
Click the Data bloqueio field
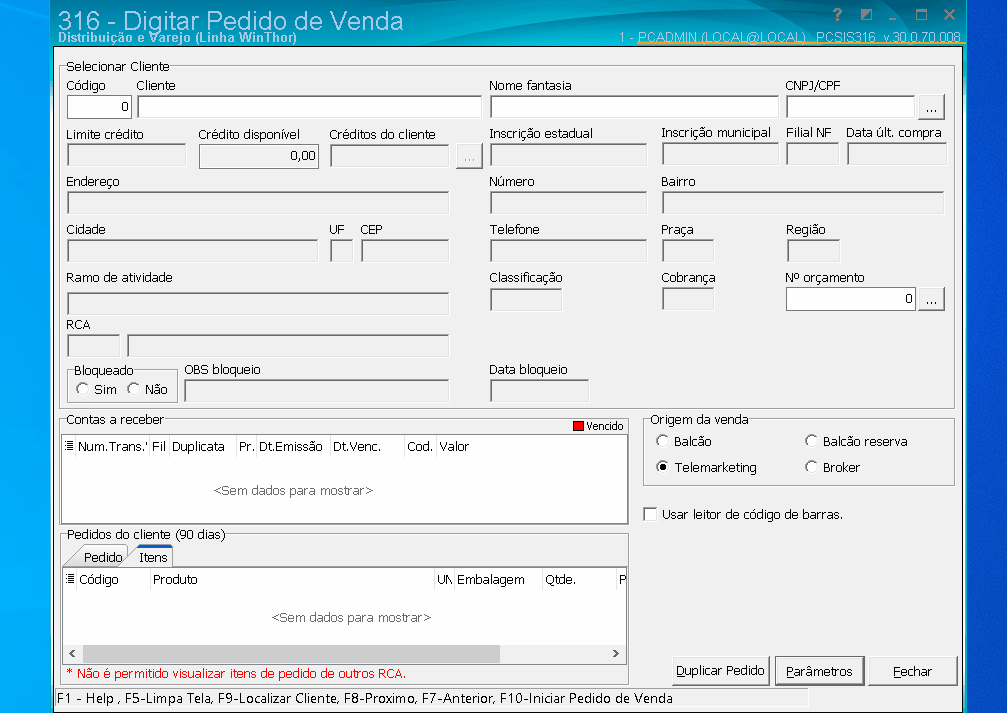click(x=539, y=391)
